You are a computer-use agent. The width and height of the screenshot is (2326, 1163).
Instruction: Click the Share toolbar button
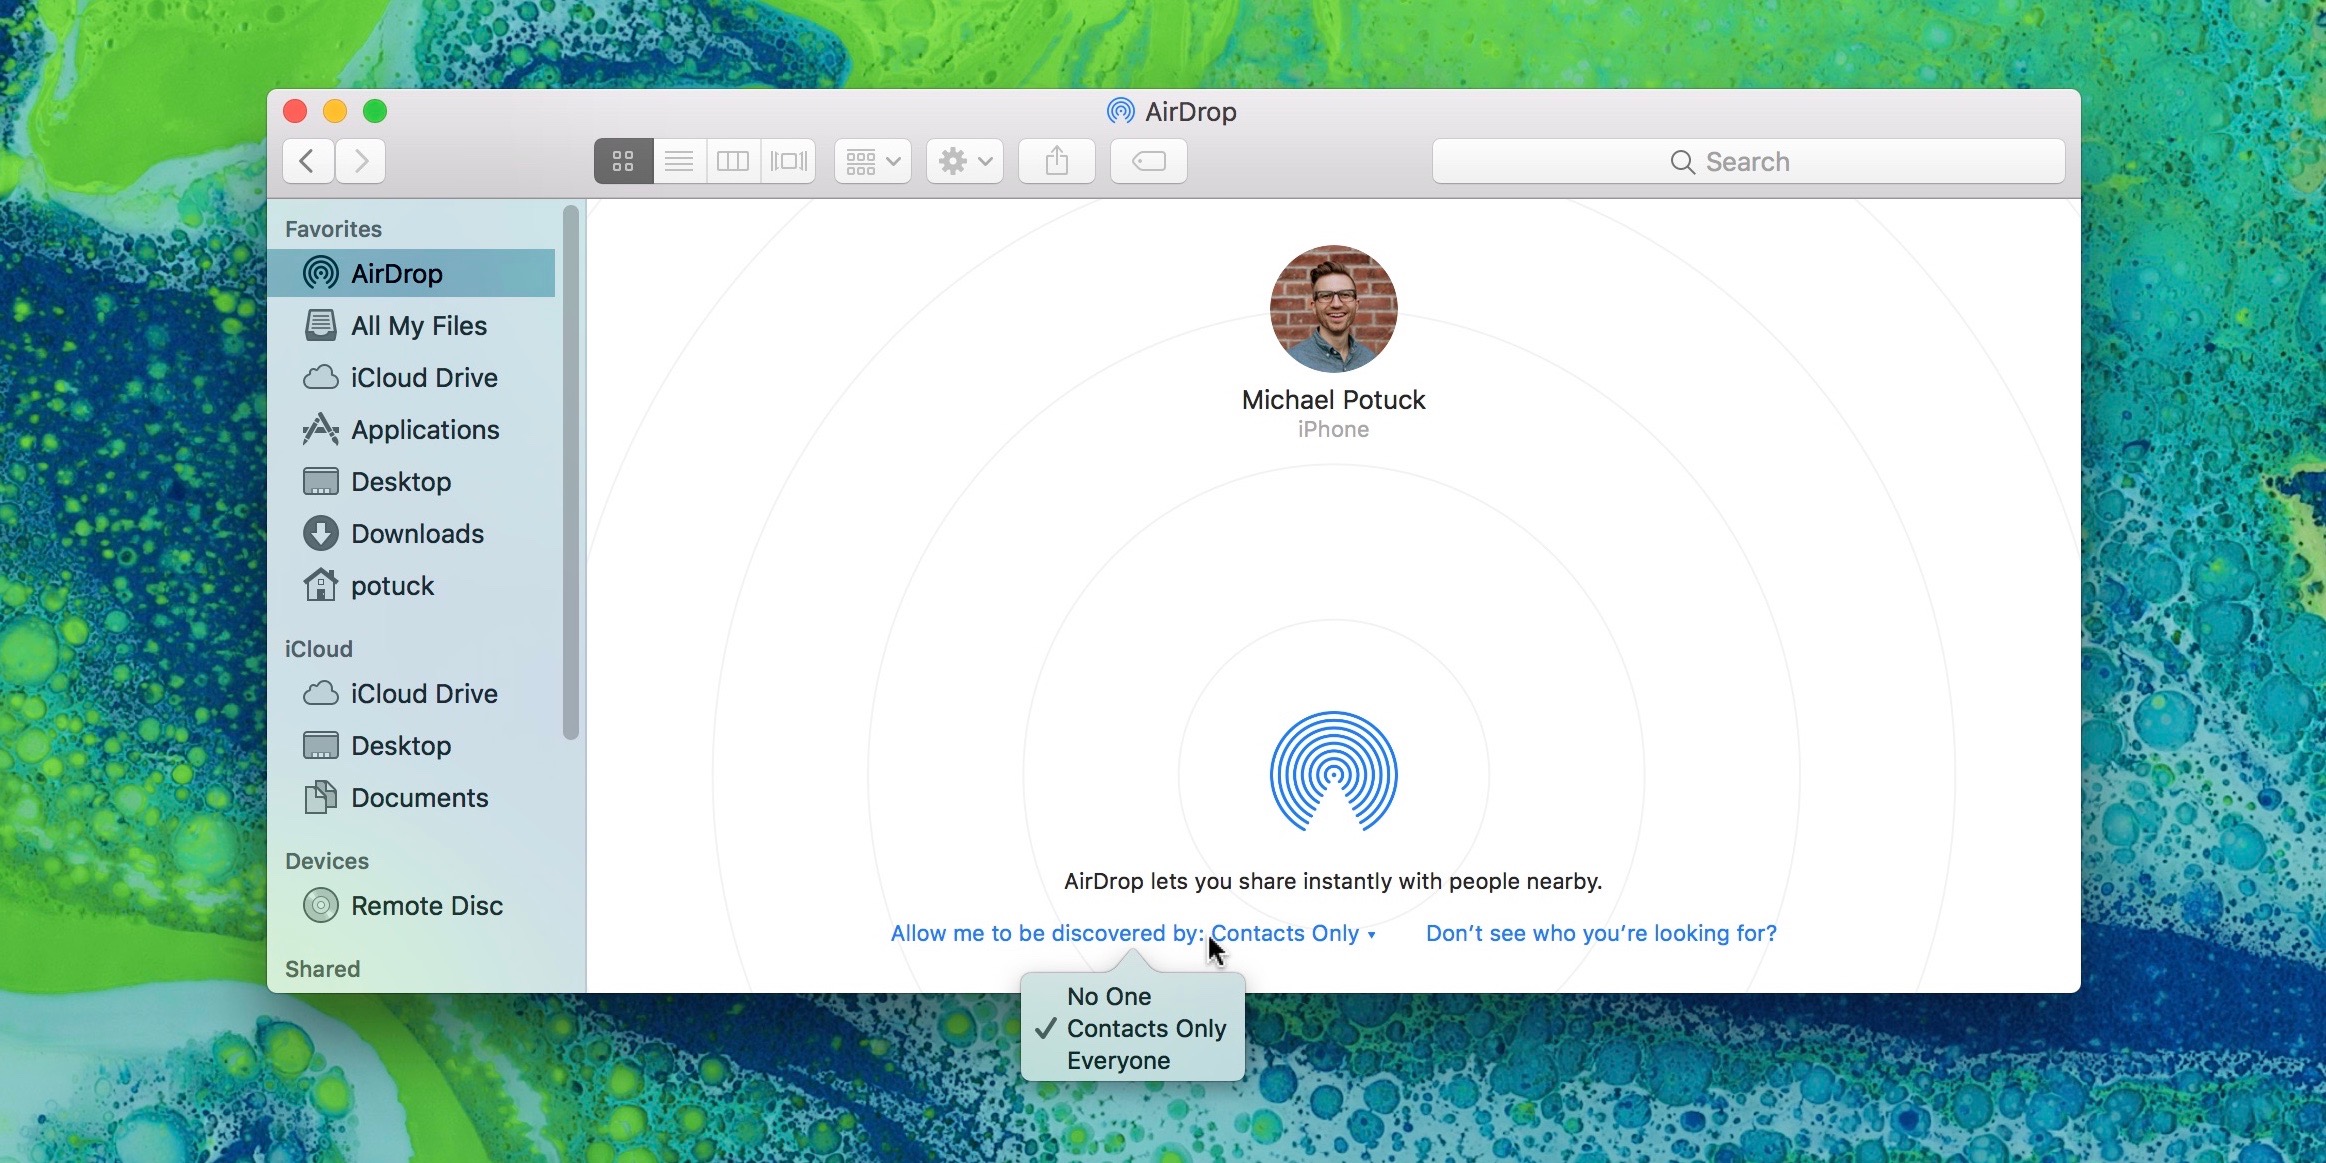[1056, 161]
